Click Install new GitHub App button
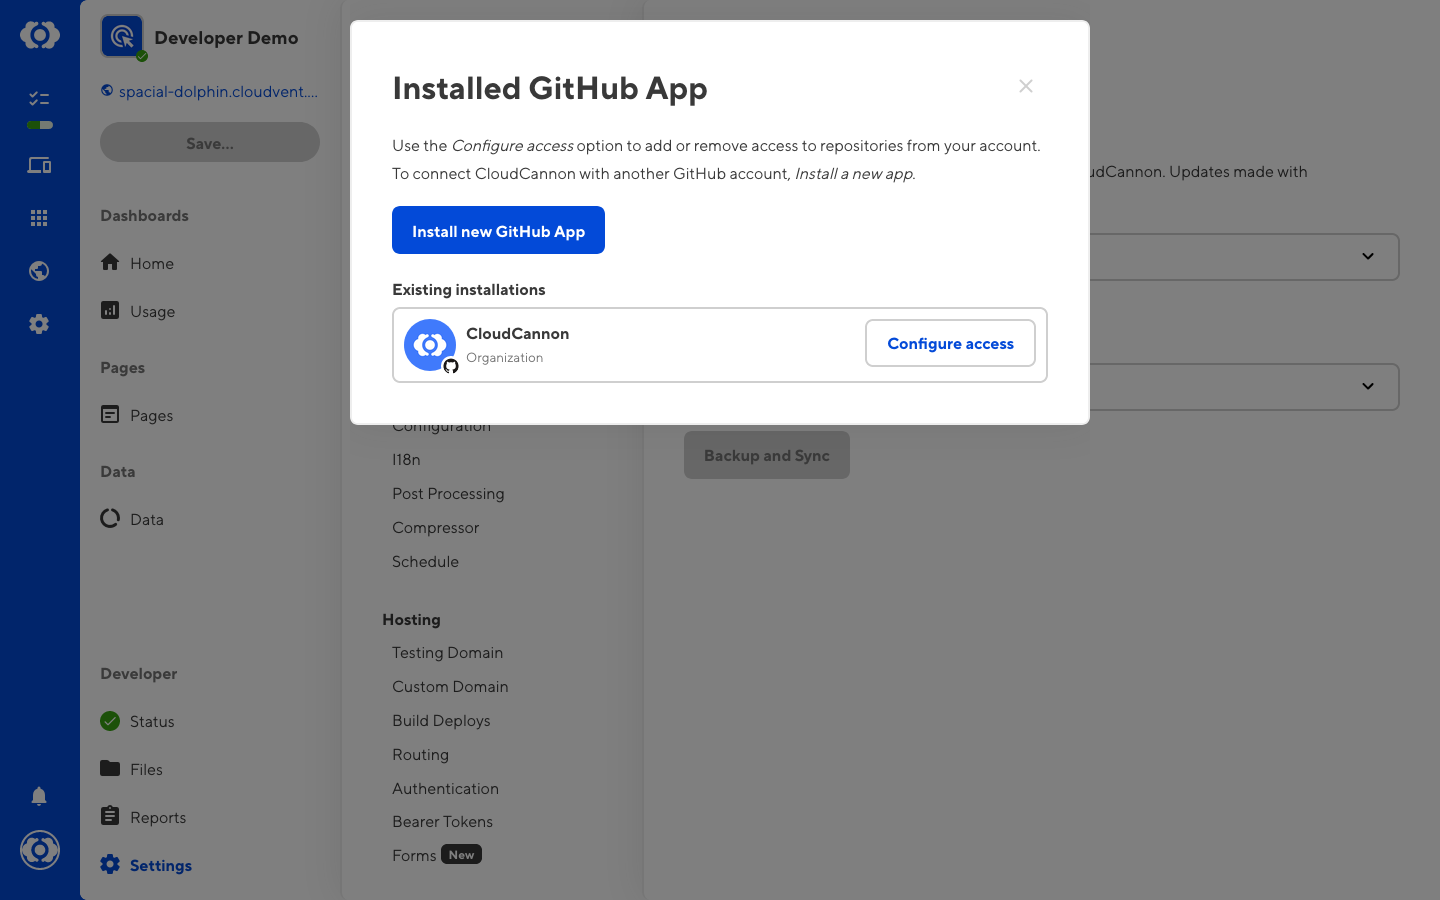 498,231
